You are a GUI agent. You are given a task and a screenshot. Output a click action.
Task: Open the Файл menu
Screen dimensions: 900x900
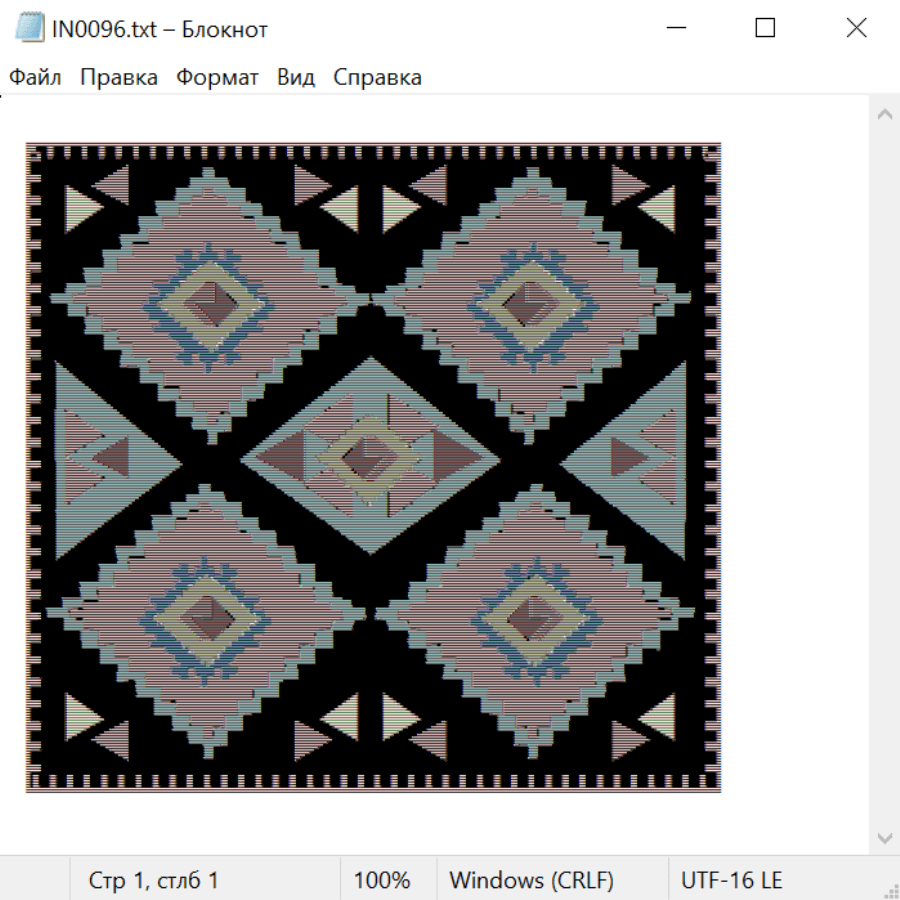35,77
